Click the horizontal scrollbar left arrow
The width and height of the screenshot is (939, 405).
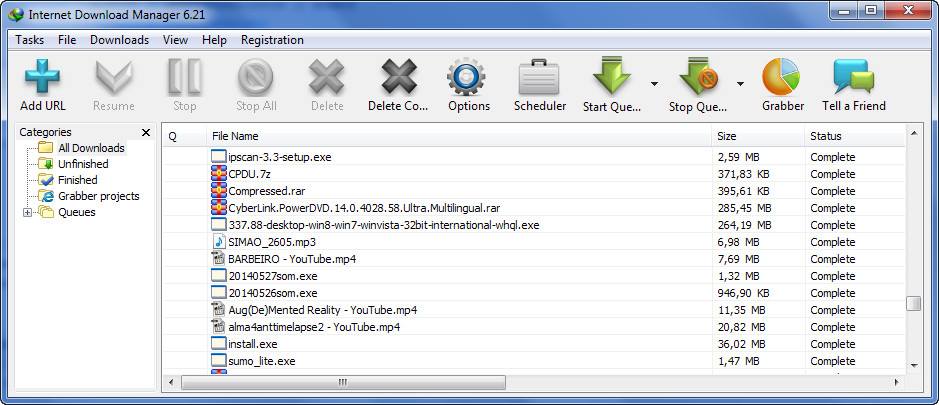coord(171,382)
